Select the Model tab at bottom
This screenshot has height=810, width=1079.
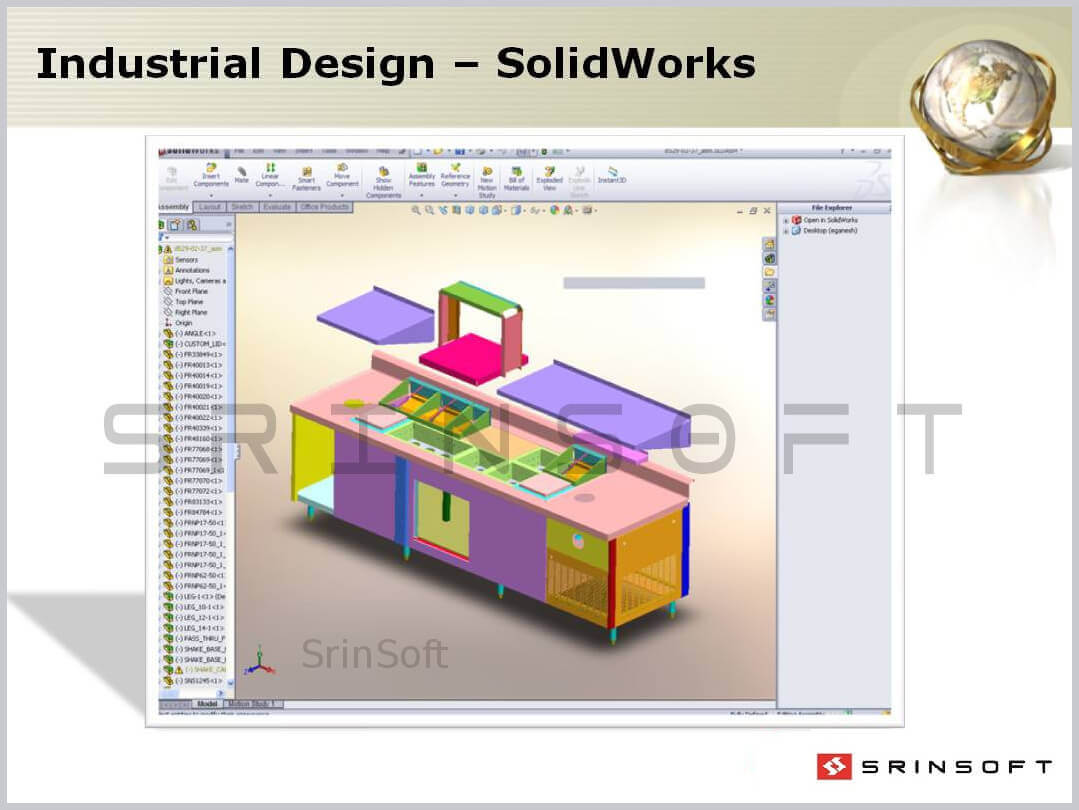click(x=207, y=704)
